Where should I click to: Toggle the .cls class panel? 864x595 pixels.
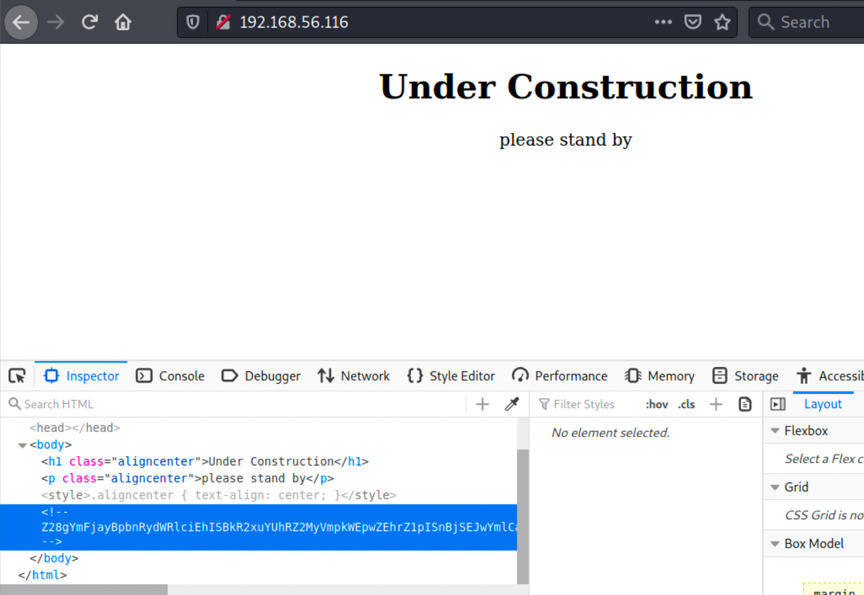click(x=686, y=404)
